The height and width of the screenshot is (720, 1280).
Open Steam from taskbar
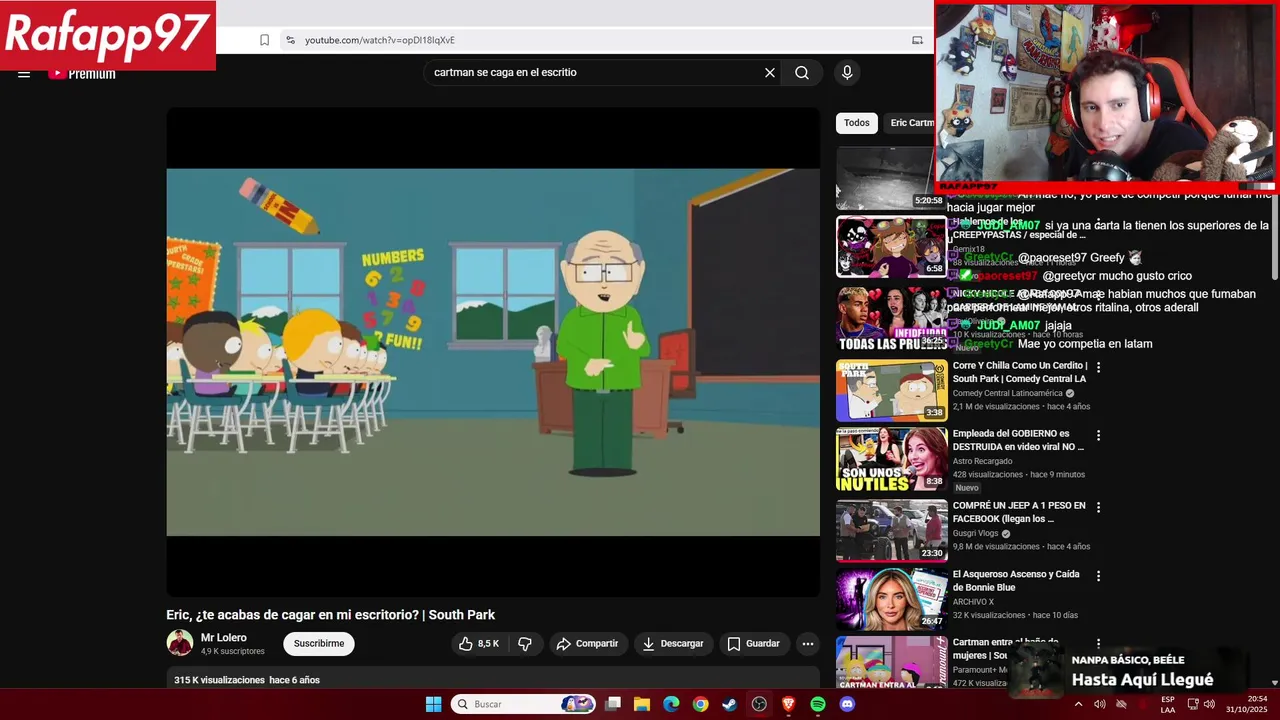point(730,704)
